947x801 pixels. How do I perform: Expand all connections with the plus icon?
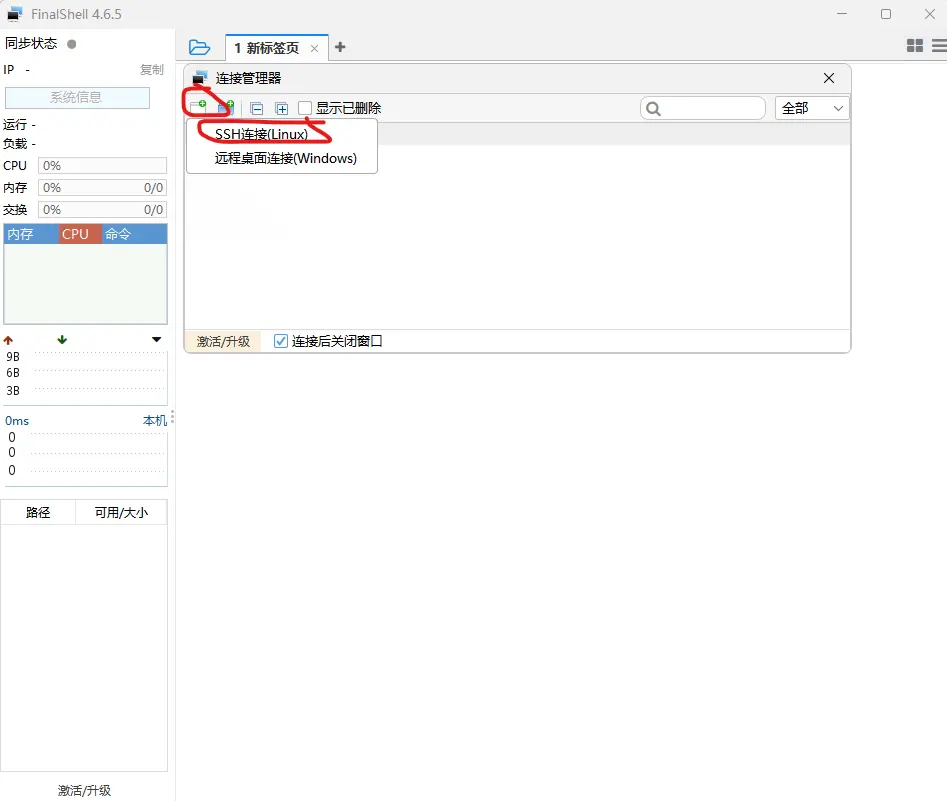[282, 108]
